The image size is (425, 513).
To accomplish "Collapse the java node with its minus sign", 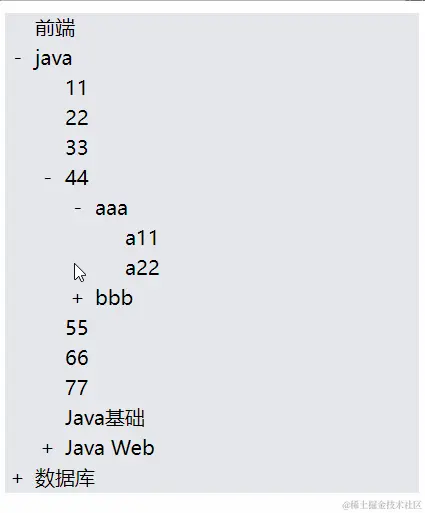I will click(x=18, y=59).
